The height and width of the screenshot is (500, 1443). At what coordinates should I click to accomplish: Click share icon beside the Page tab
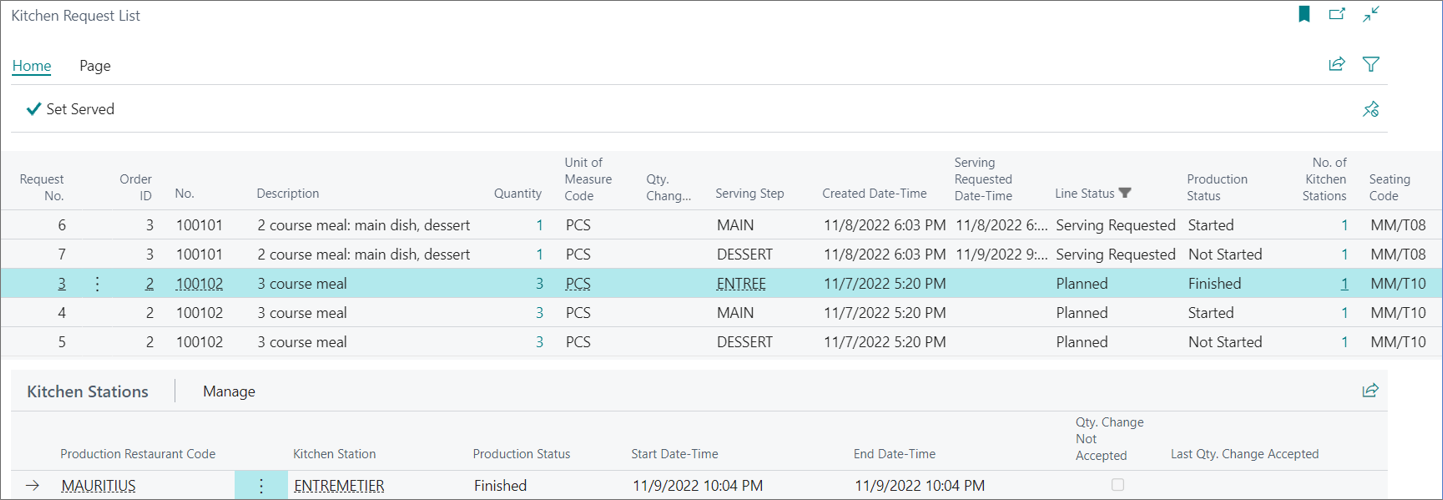(x=1336, y=64)
